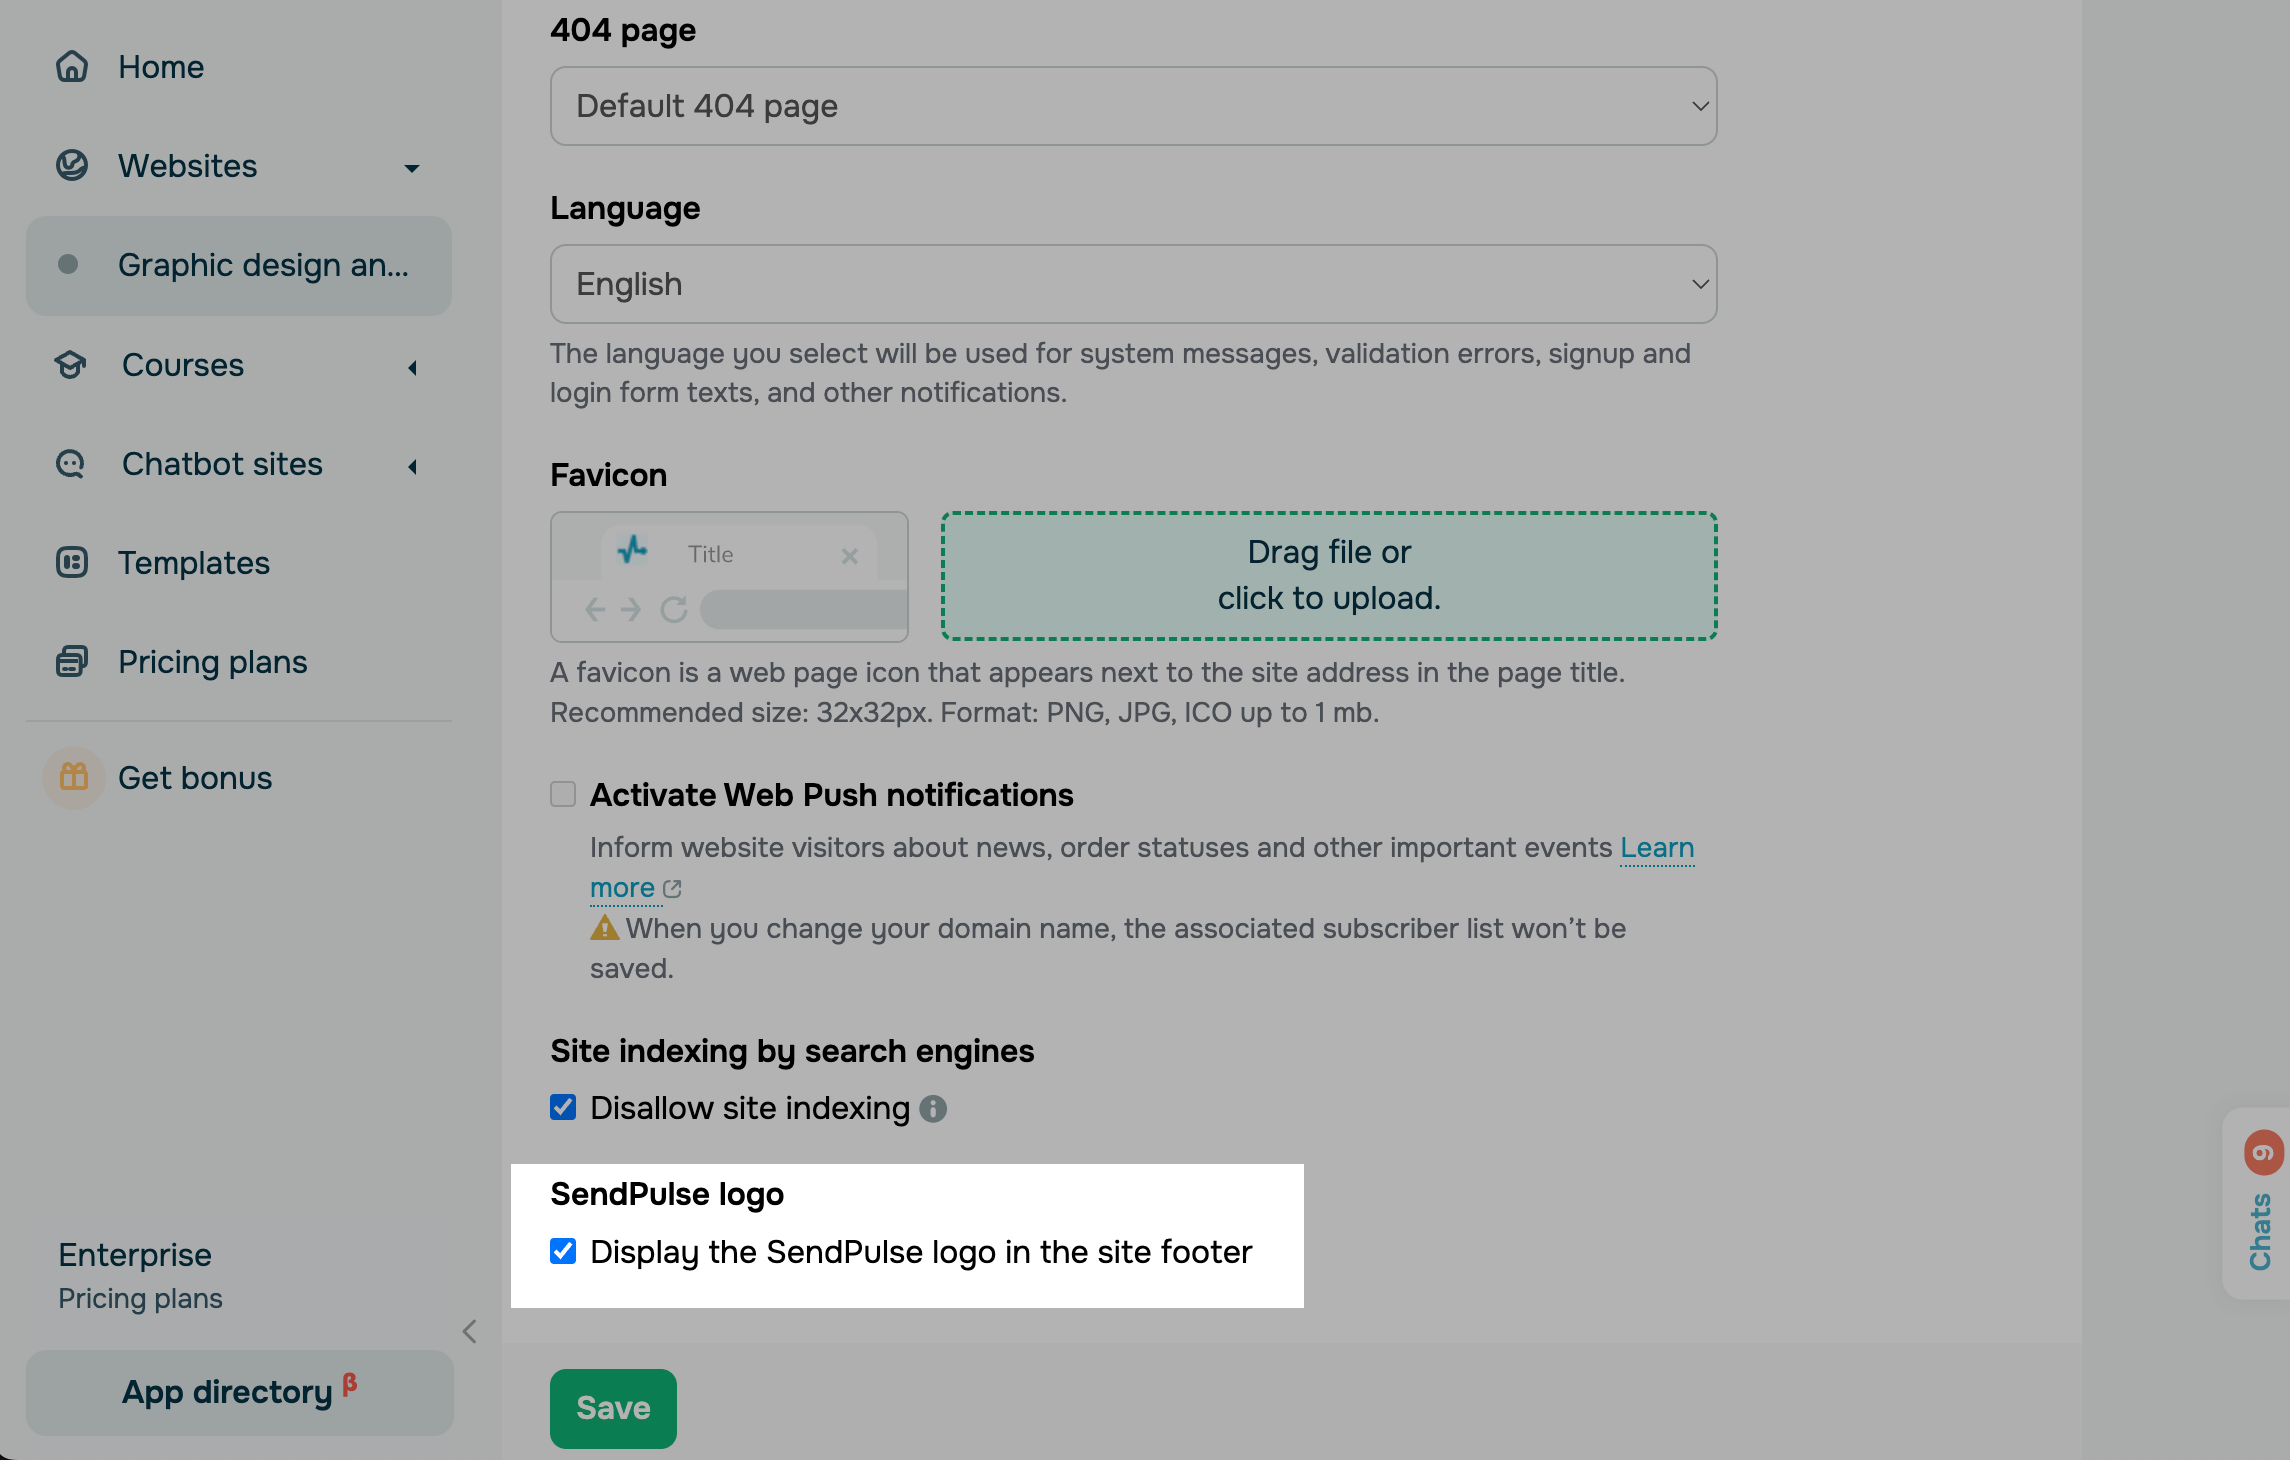Click the Get bonus gift icon
Screen dimensions: 2290x1460
tap(74, 777)
